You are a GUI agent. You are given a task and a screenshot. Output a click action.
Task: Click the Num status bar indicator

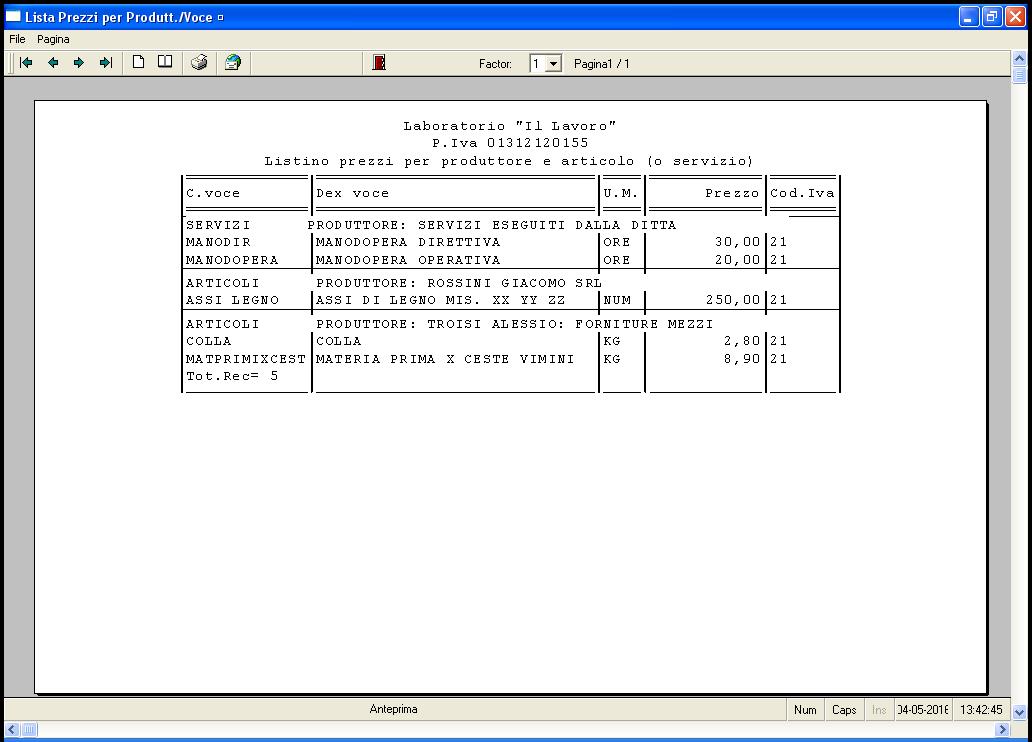[x=805, y=710]
